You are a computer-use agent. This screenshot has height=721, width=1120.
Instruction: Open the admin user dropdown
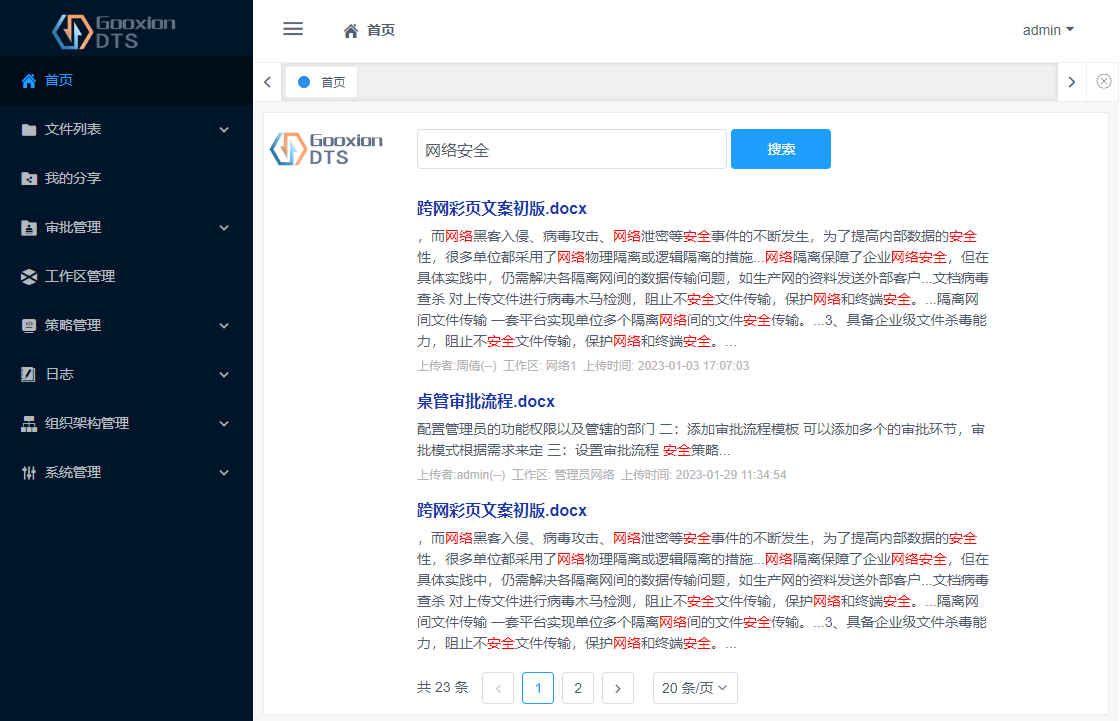point(1048,30)
